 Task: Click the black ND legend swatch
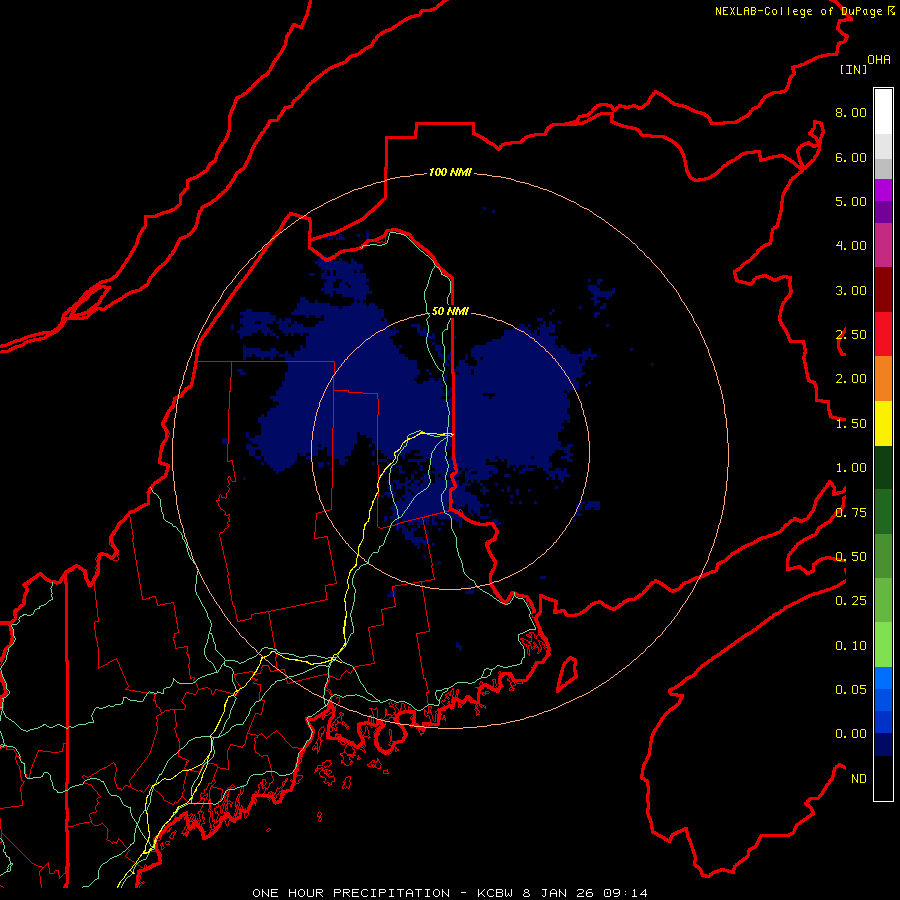[883, 778]
